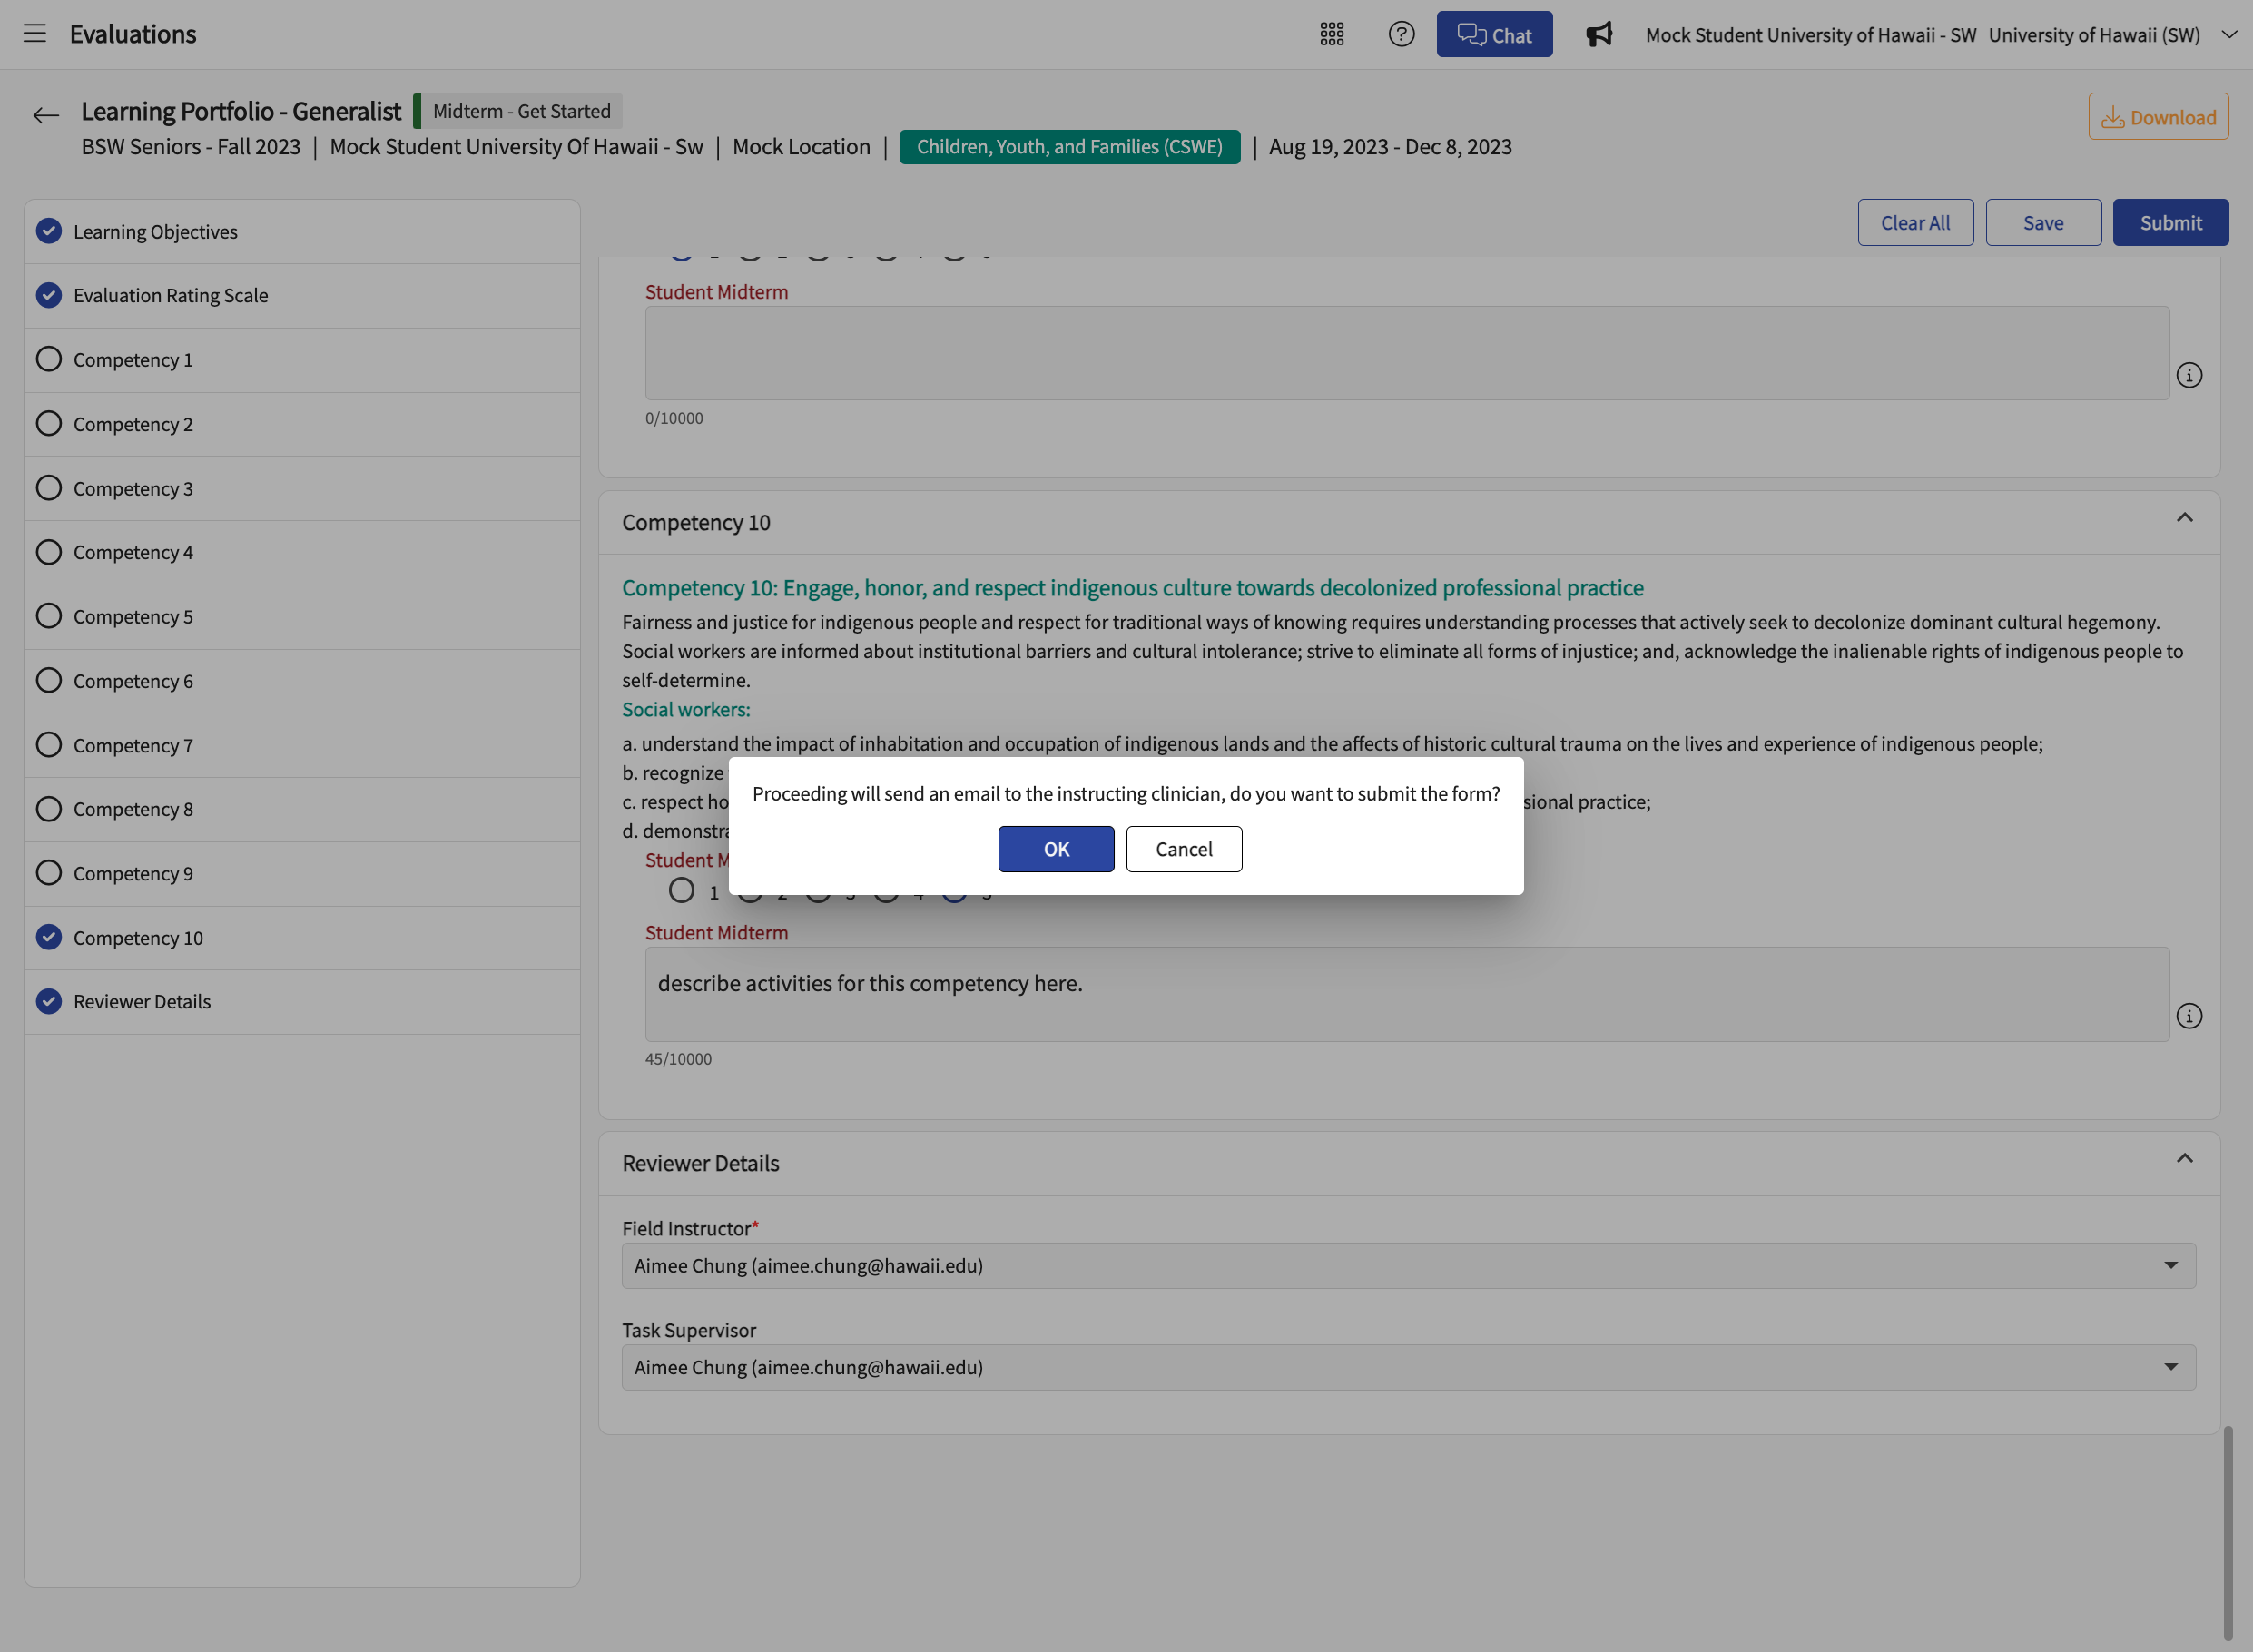Viewport: 2253px width, 1652px height.
Task: Jump to Competency 8 in sidebar
Action: (x=302, y=810)
